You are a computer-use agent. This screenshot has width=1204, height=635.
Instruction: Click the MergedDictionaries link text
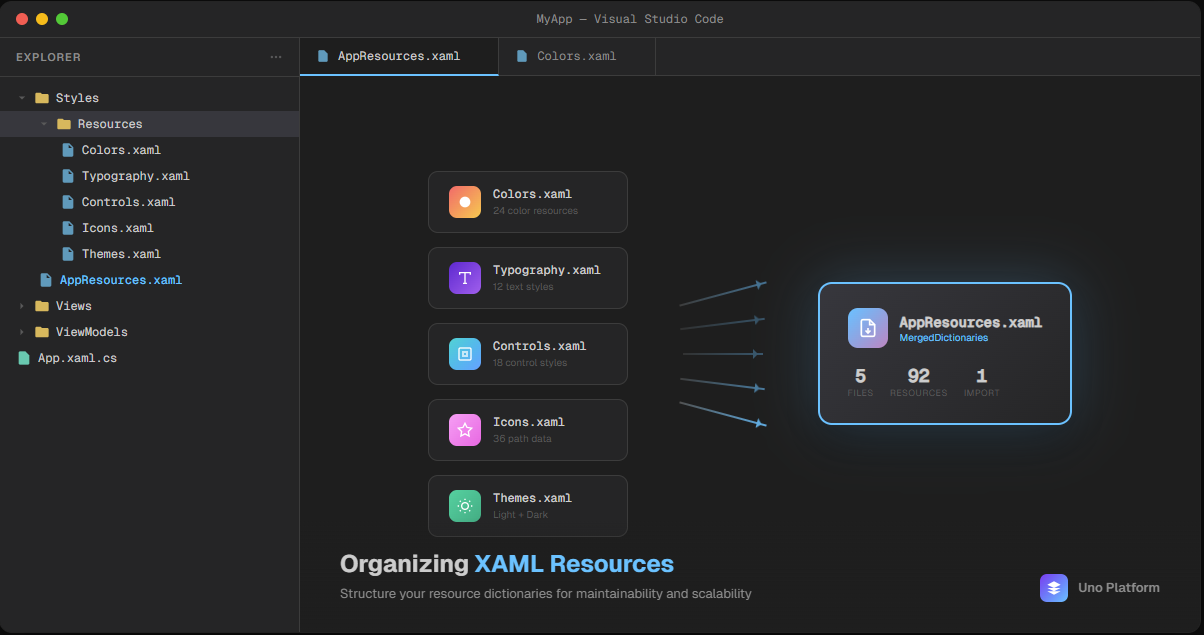(x=943, y=338)
